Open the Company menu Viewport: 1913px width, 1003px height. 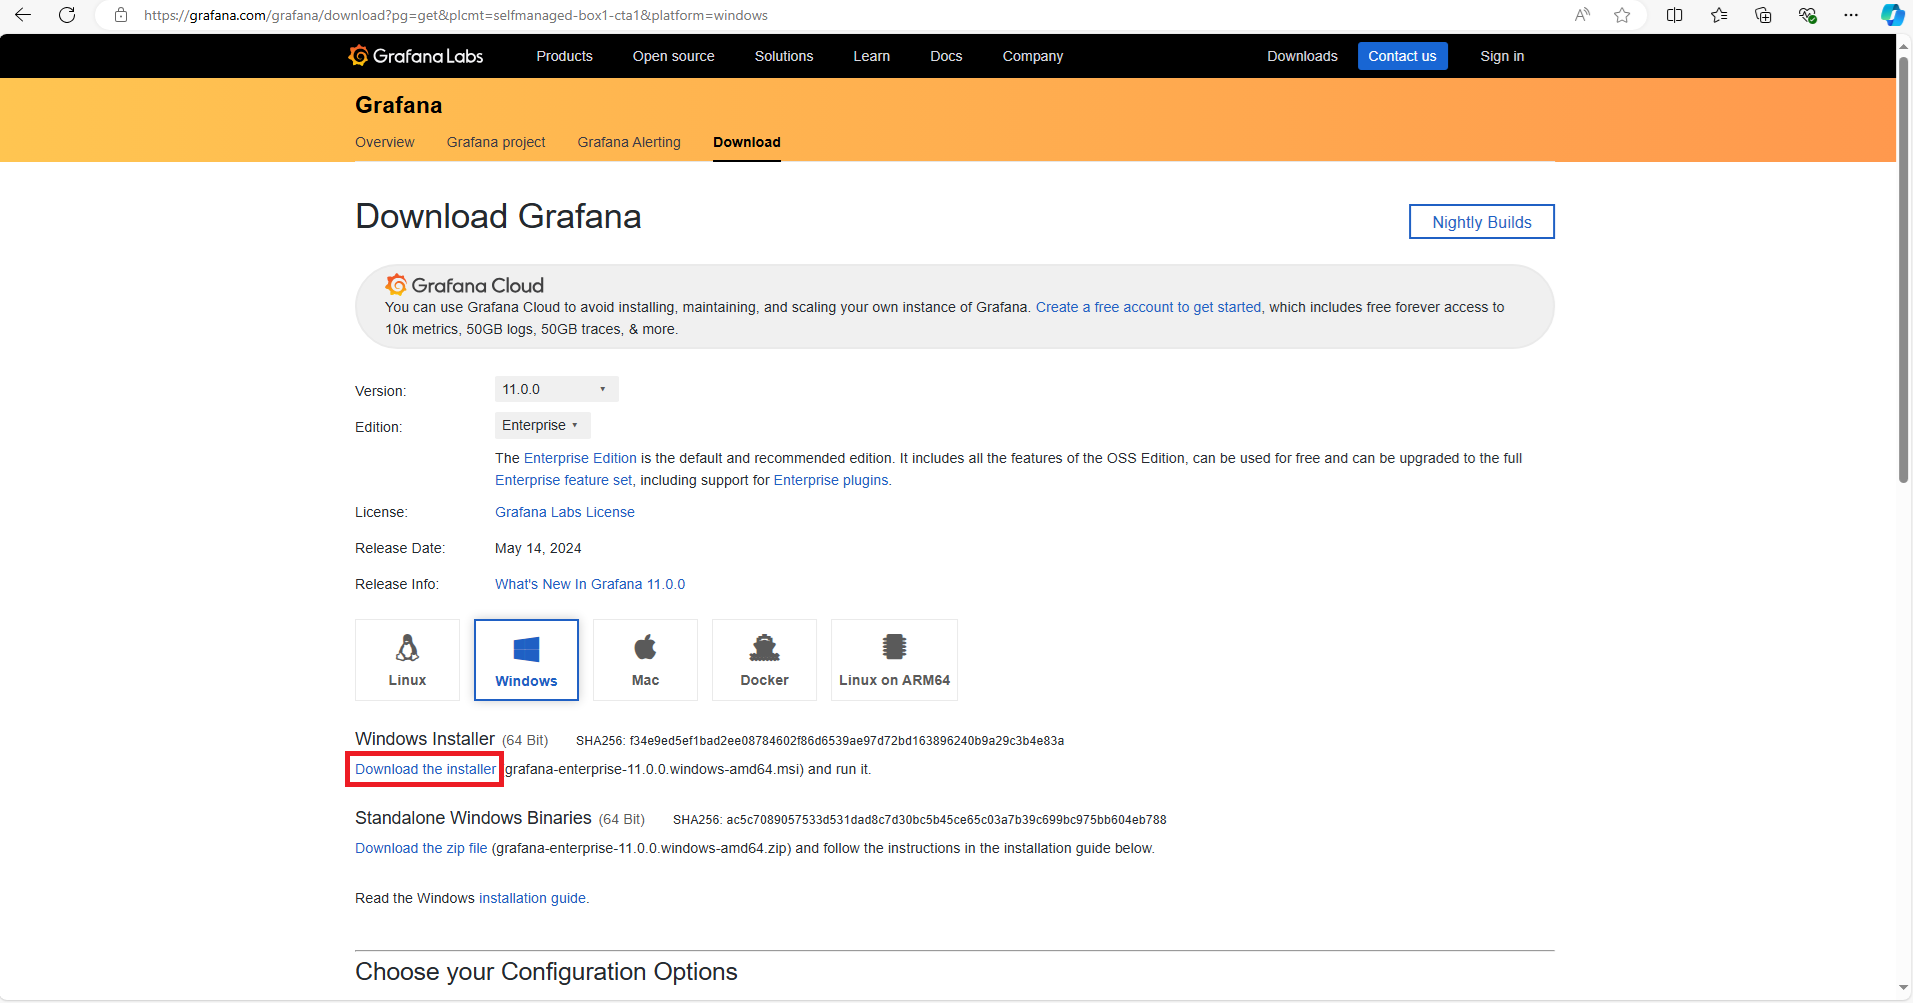click(x=1033, y=56)
